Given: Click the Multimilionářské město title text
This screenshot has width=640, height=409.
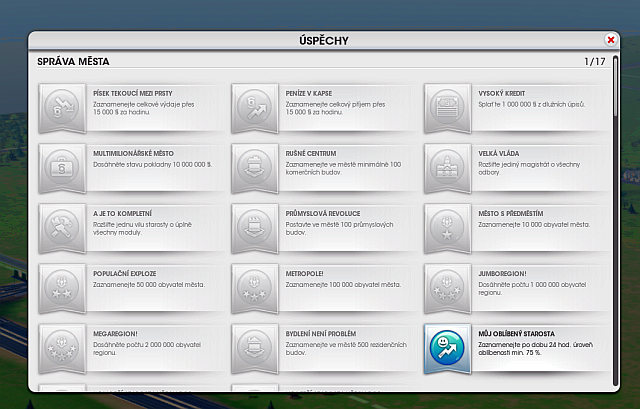Looking at the screenshot, I should (133, 153).
